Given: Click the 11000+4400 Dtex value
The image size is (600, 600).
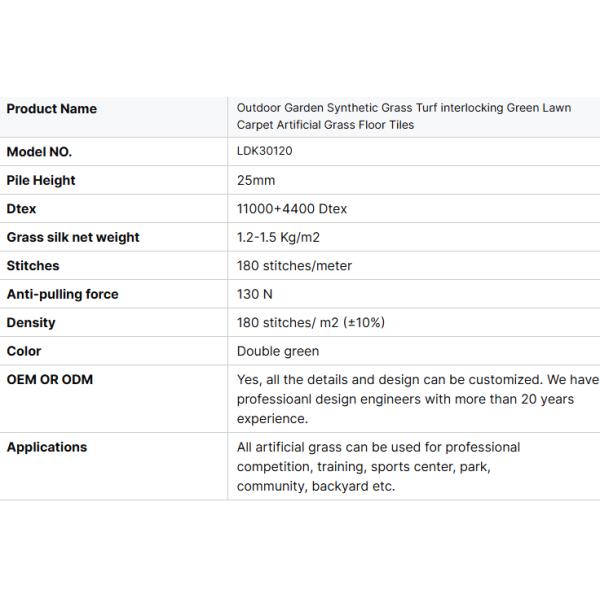Looking at the screenshot, I should coord(292,209).
